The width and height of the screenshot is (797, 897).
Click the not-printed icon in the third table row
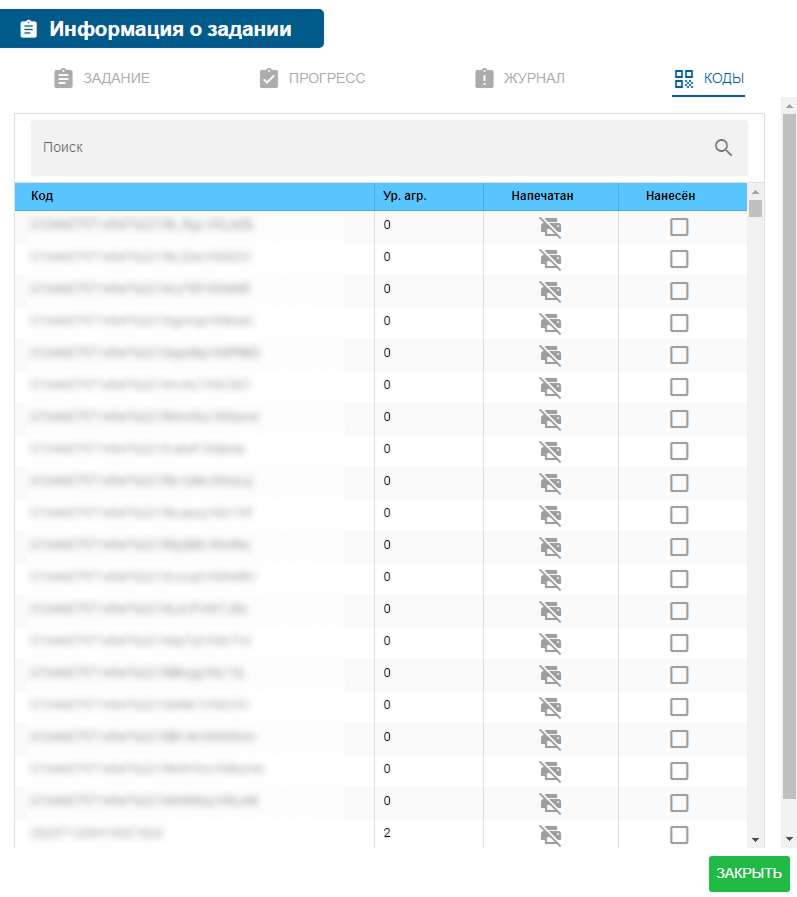click(550, 292)
